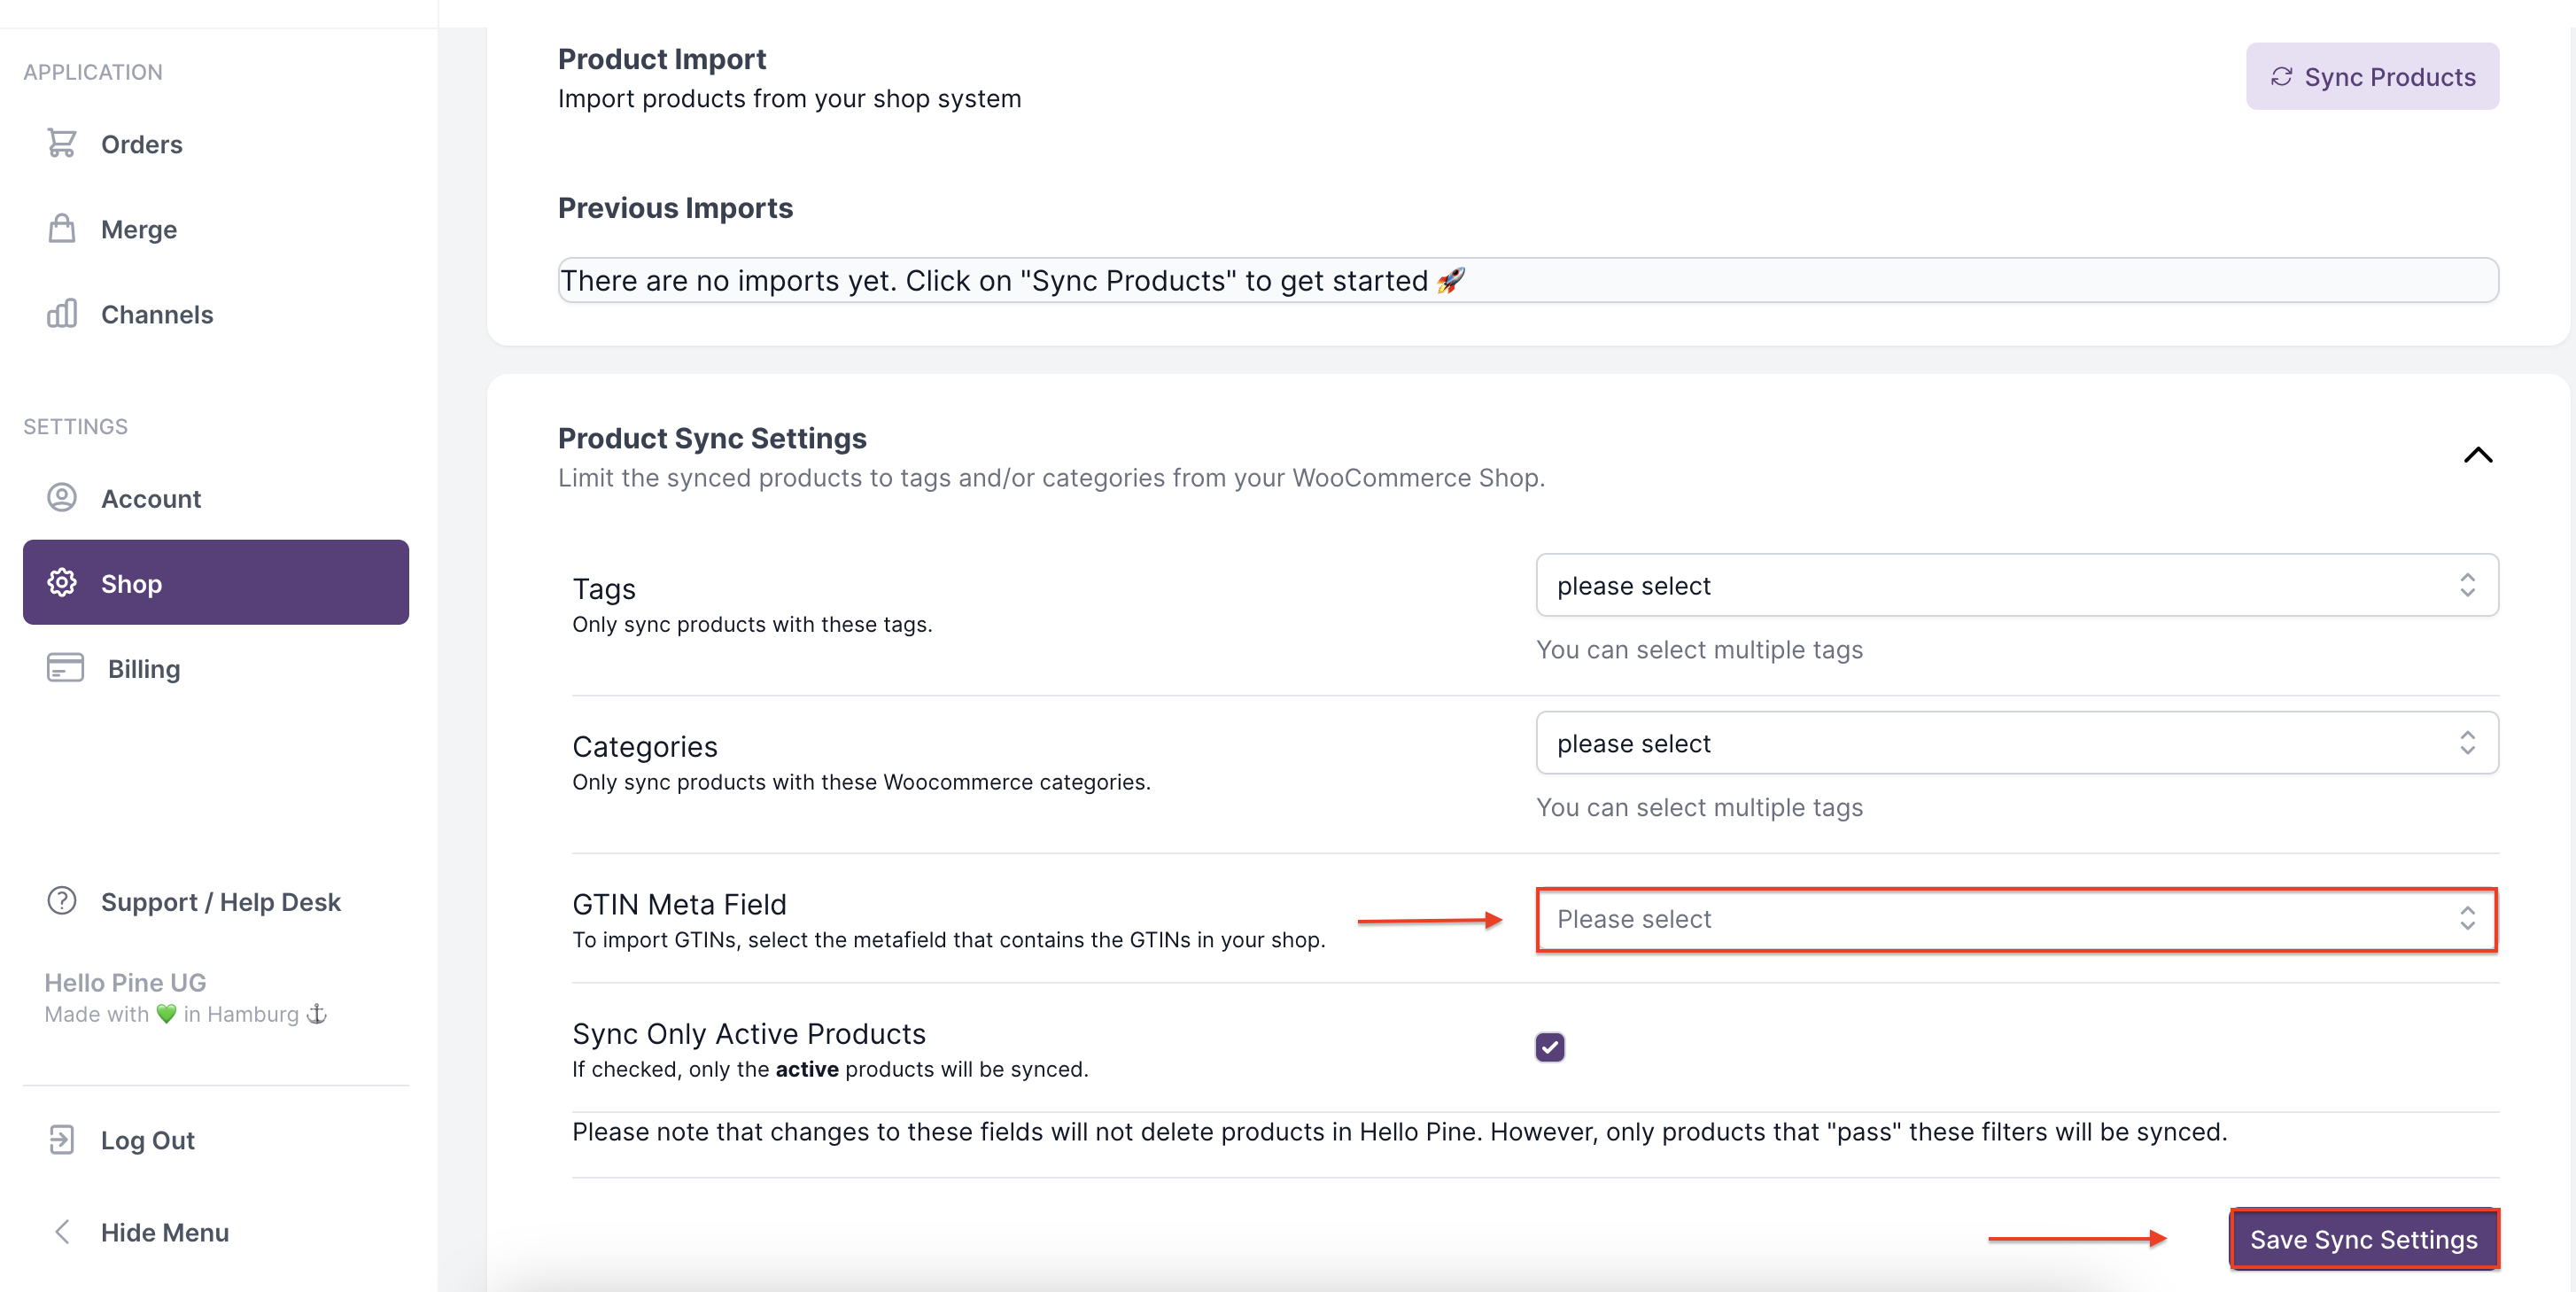The height and width of the screenshot is (1292, 2576).
Task: Click the Merge bag icon
Action: point(62,228)
